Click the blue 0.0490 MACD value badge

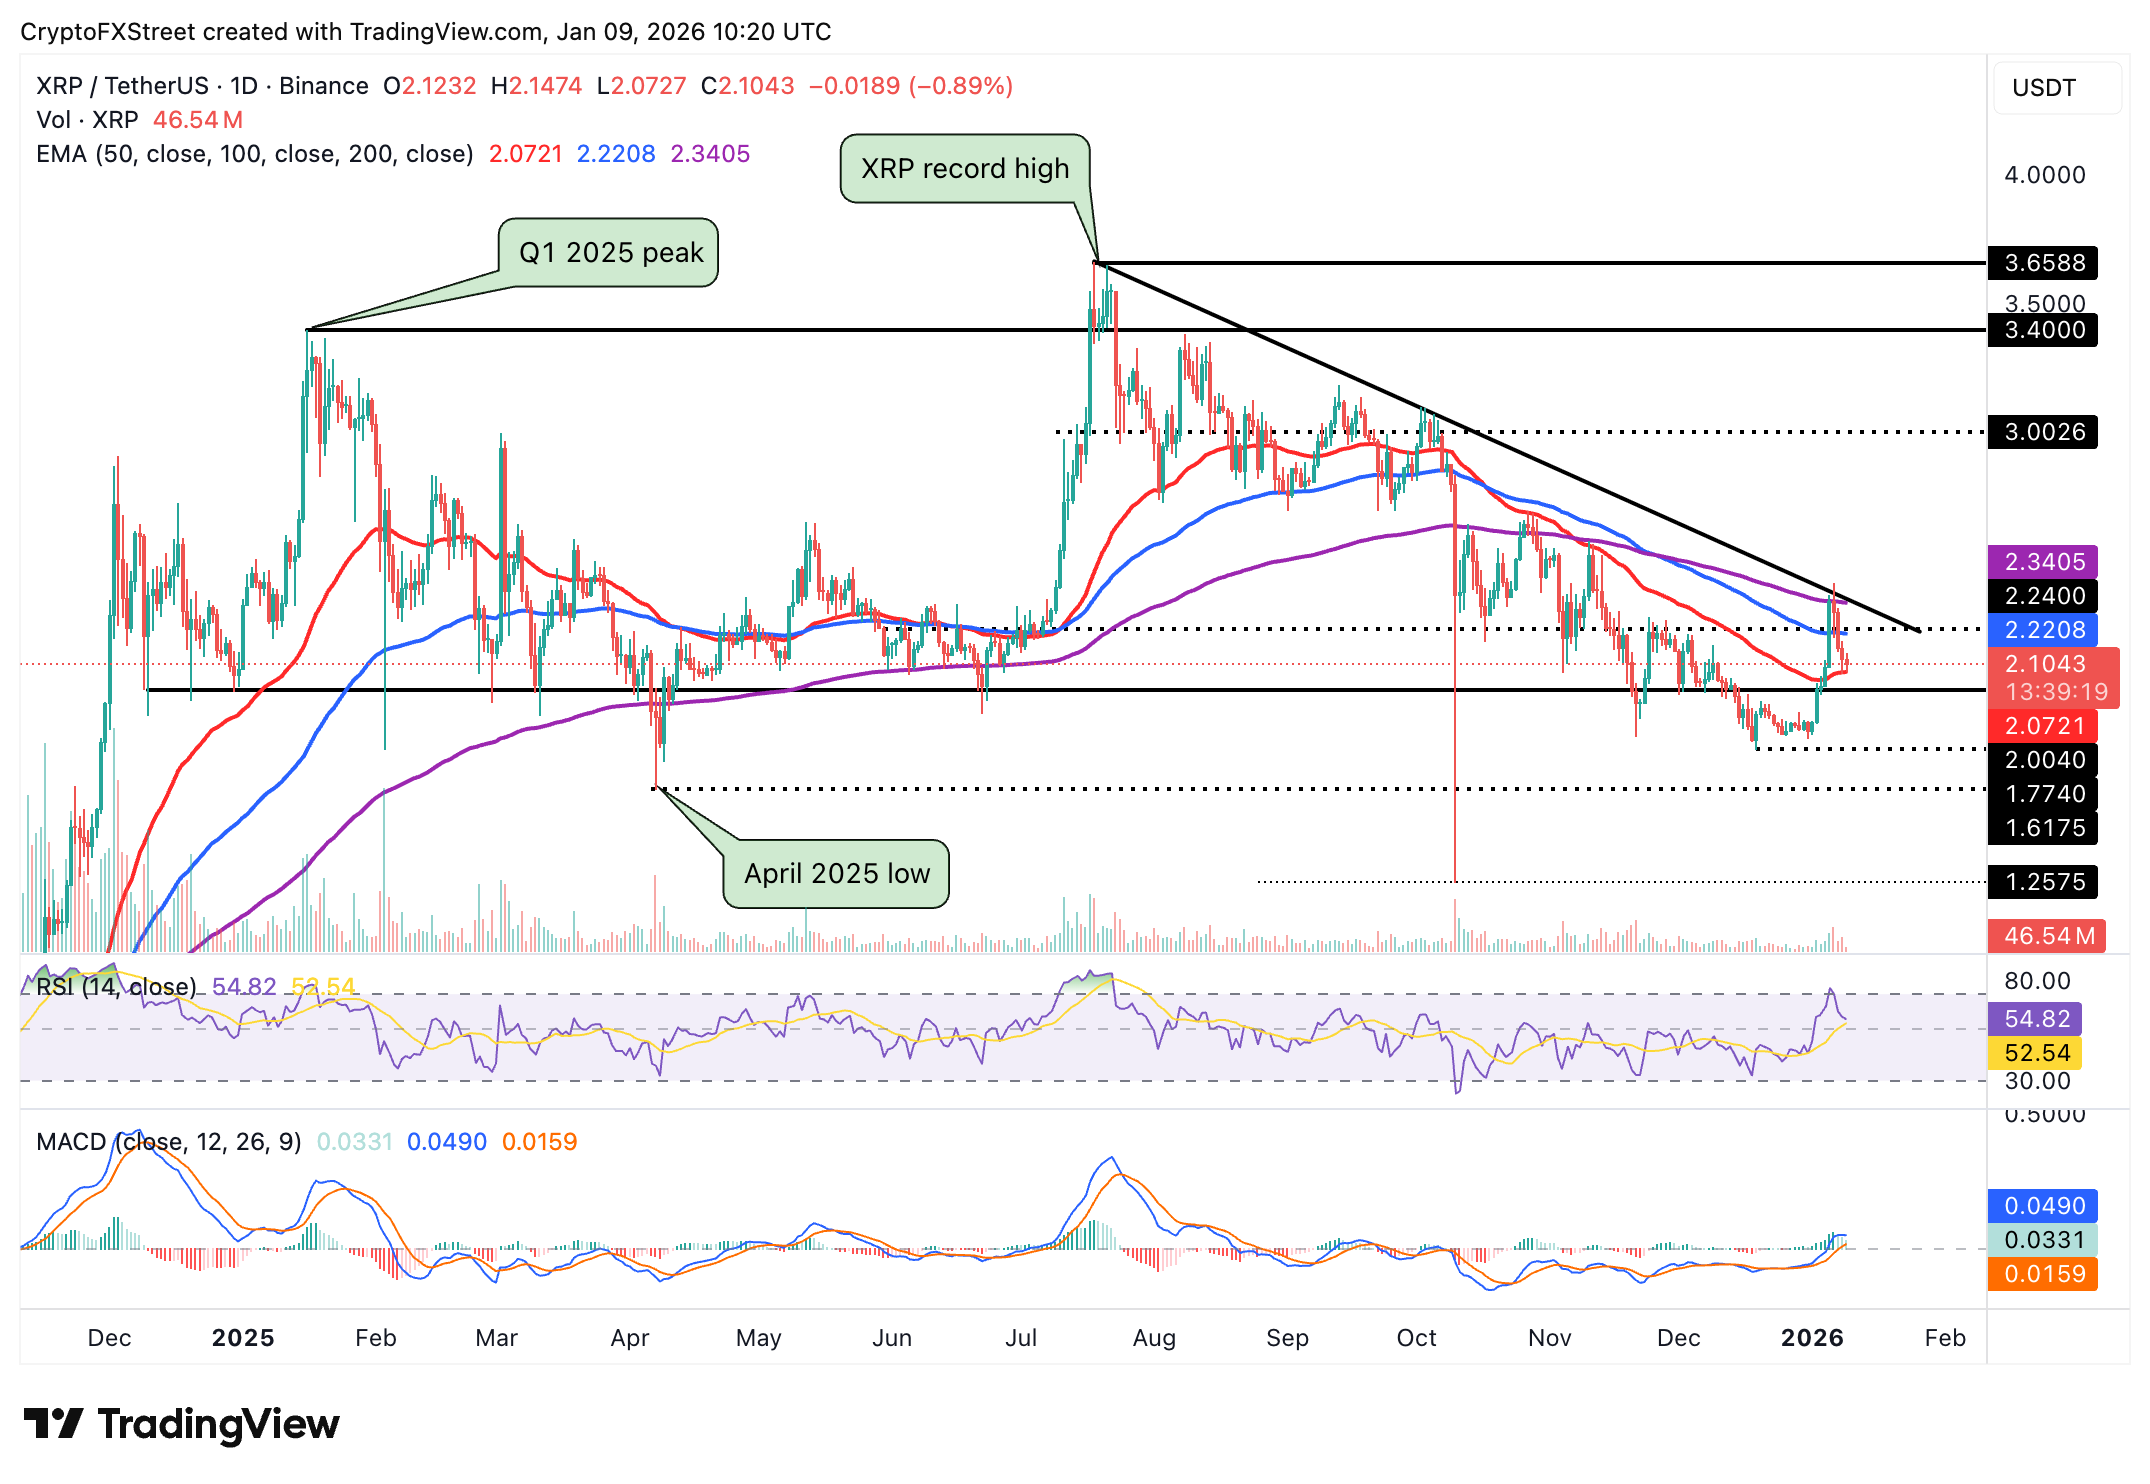pos(2042,1205)
